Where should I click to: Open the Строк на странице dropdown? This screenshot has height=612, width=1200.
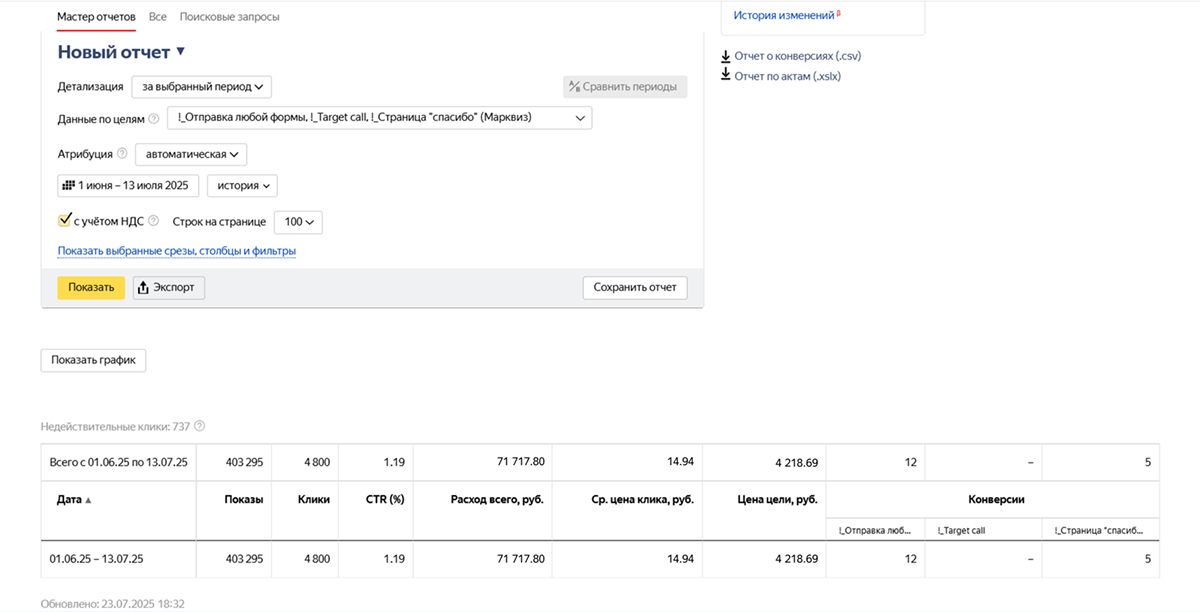(298, 222)
